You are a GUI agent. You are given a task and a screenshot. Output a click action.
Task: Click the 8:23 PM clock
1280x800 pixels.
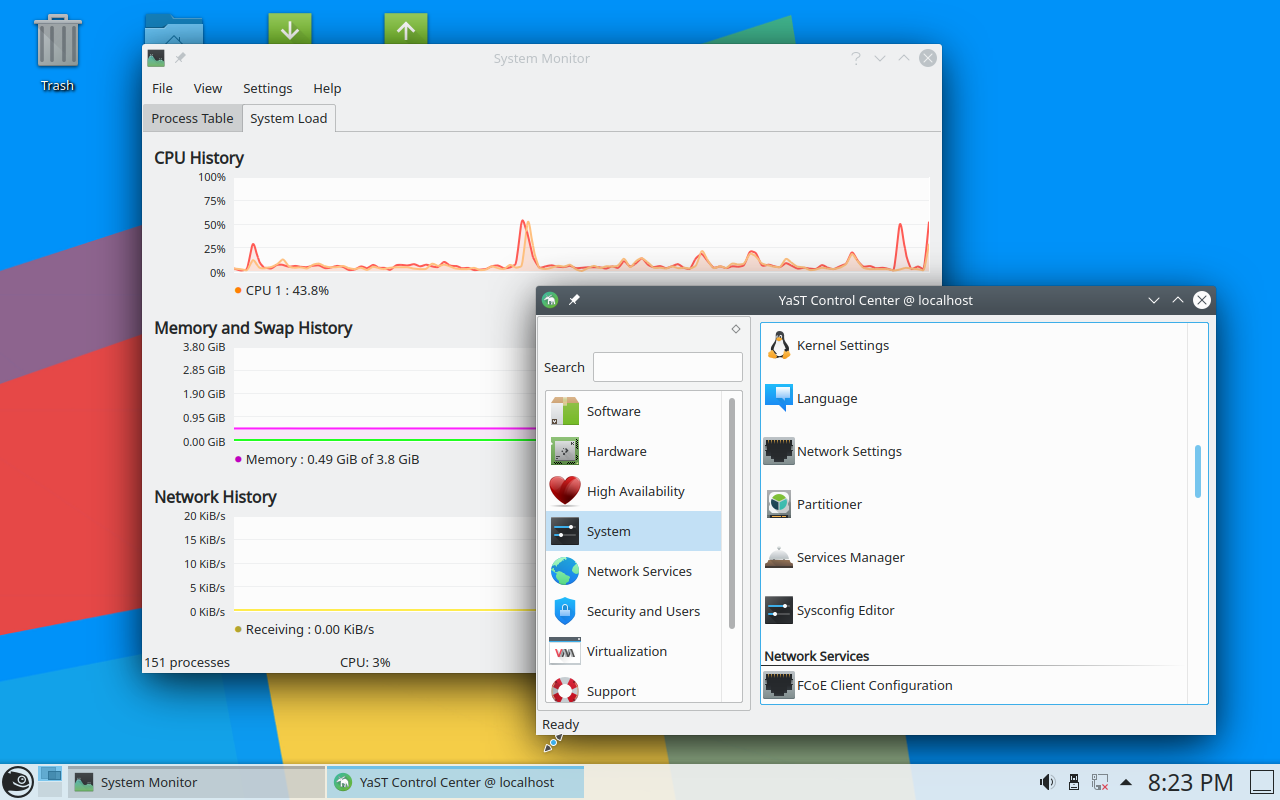pos(1190,782)
